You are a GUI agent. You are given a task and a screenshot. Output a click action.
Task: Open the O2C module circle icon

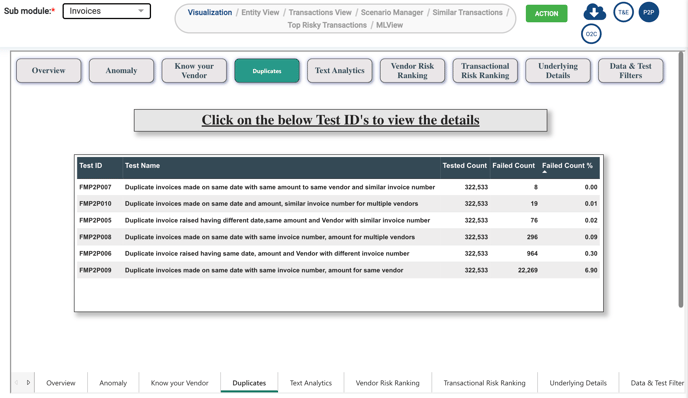tap(591, 34)
